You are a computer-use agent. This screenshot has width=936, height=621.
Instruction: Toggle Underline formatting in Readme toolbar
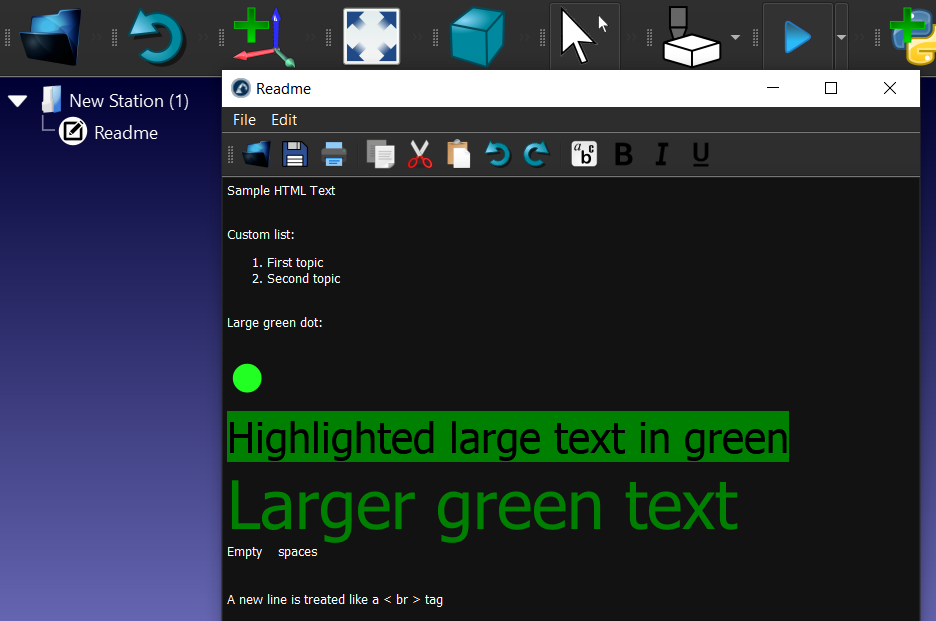point(700,154)
